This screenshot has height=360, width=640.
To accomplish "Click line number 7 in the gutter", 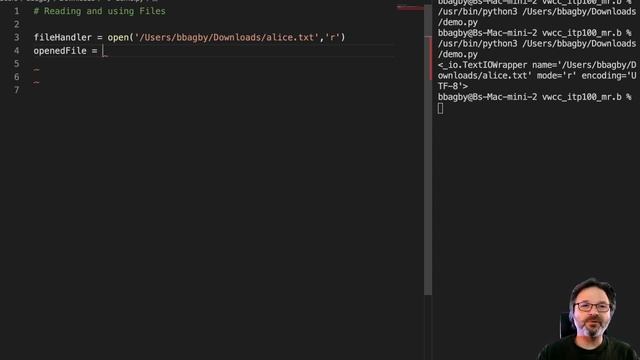I will coord(16,90).
